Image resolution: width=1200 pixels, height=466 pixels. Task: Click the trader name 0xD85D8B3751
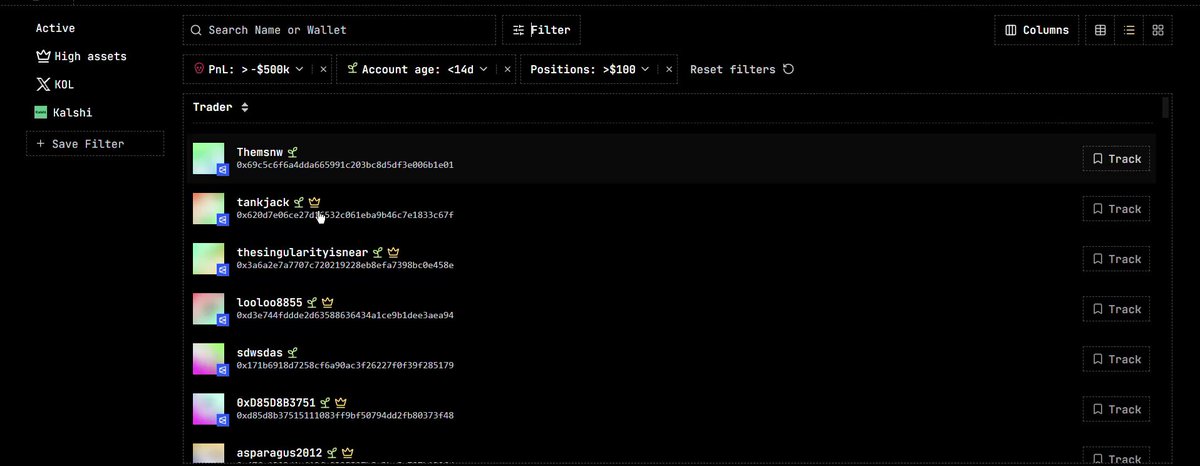coord(276,402)
